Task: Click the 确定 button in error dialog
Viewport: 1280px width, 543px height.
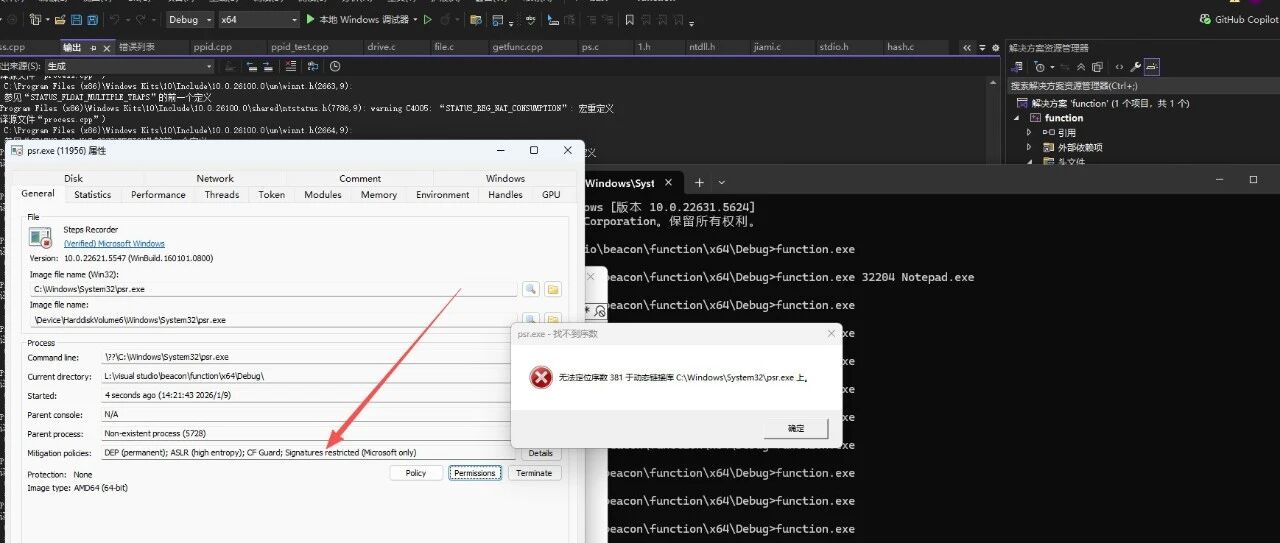Action: (796, 428)
